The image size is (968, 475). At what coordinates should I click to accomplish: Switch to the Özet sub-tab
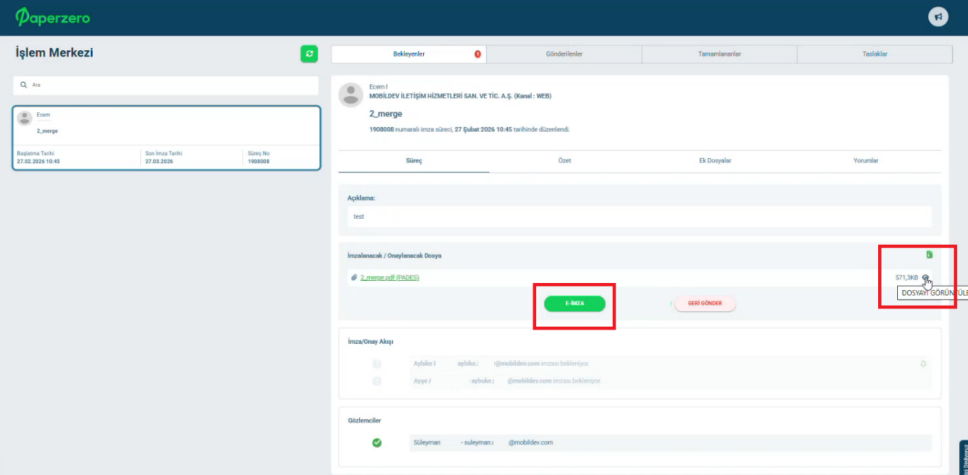tap(564, 161)
